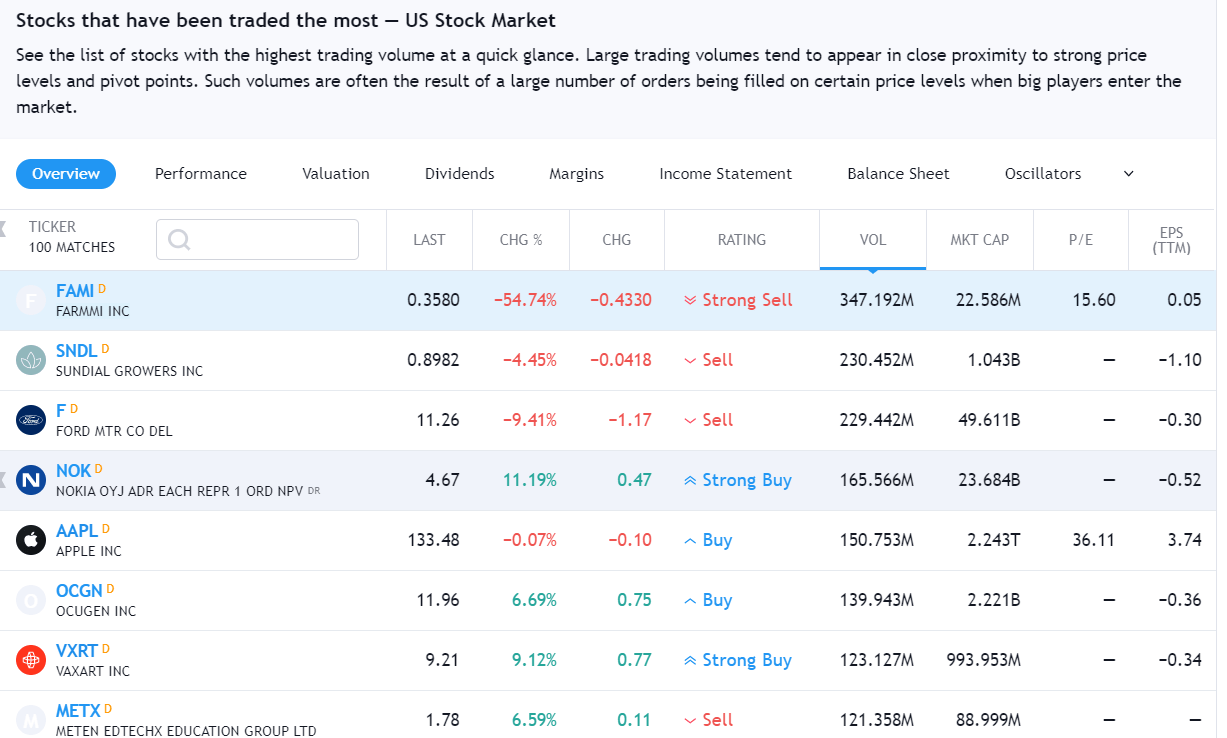Expand more tabs chevron after Oscillators
Image resolution: width=1227 pixels, height=738 pixels.
pyautogui.click(x=1128, y=174)
